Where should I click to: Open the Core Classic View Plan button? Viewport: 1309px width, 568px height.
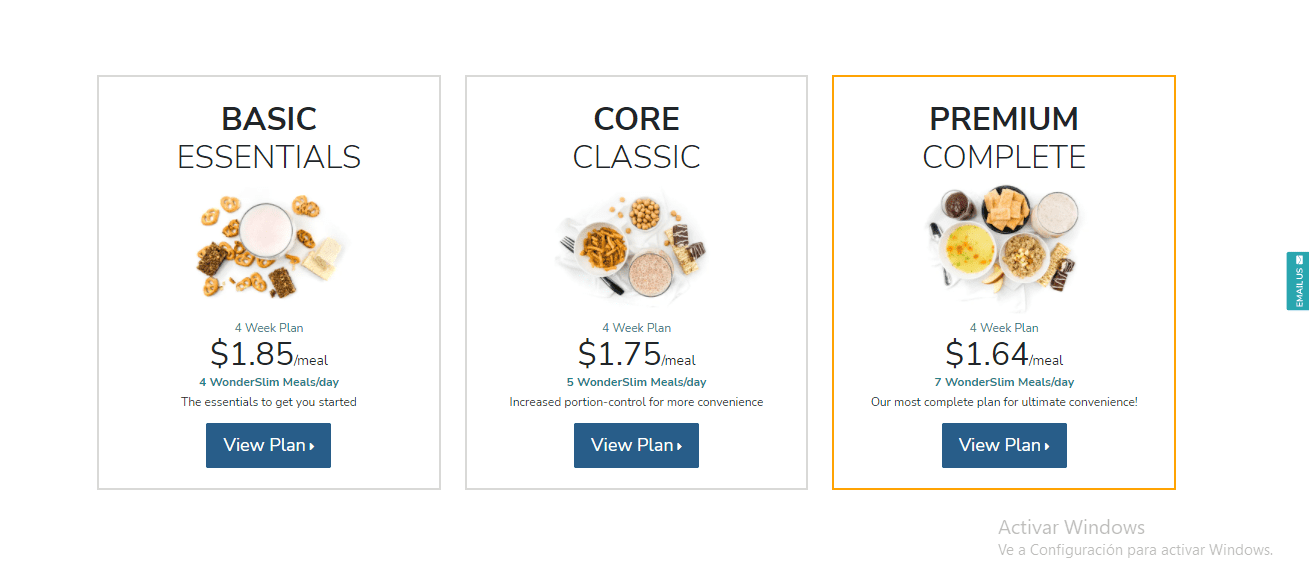636,445
